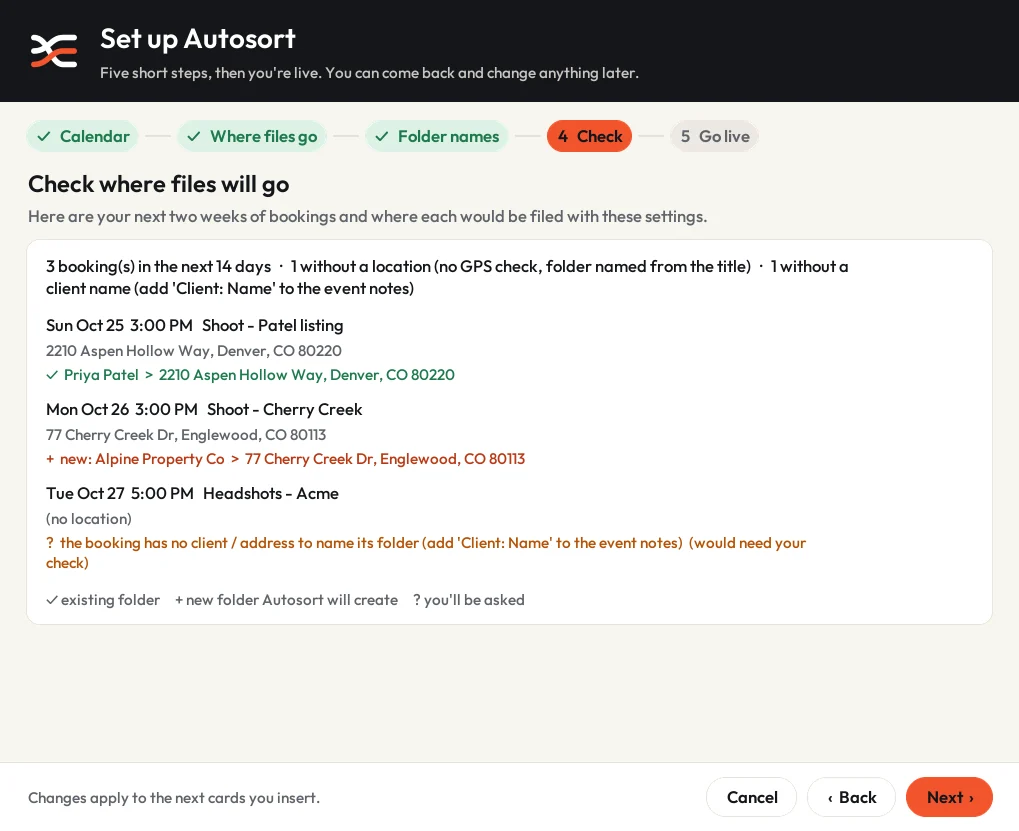Screen dimensions: 1019x831
Task: Click the Five short steps subtitle
Action: (369, 73)
